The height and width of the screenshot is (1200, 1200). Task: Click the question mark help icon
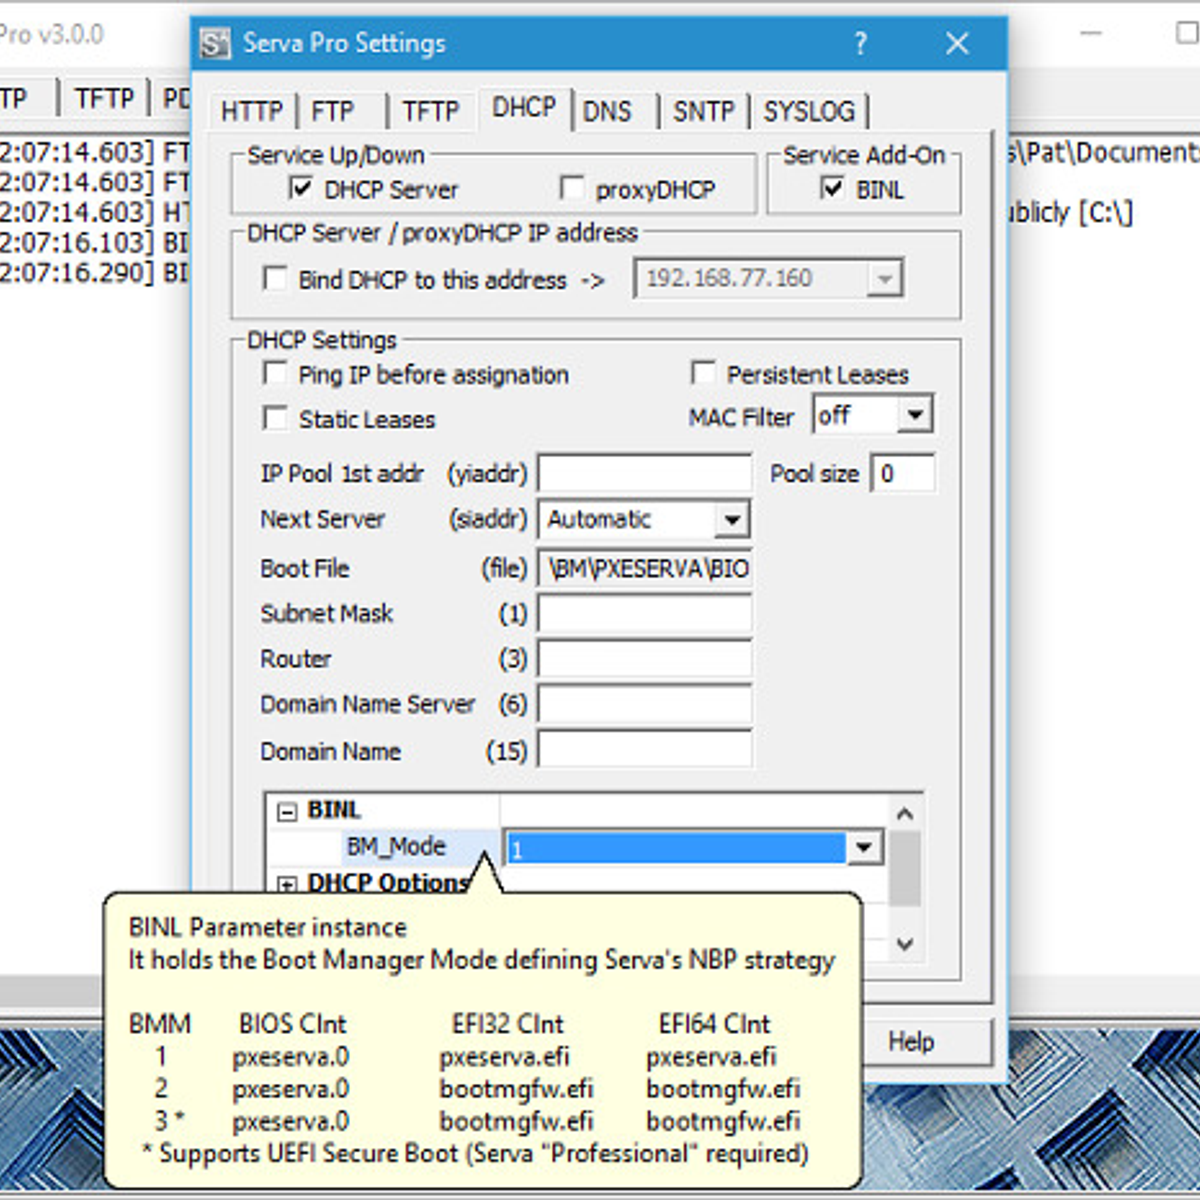coord(860,43)
